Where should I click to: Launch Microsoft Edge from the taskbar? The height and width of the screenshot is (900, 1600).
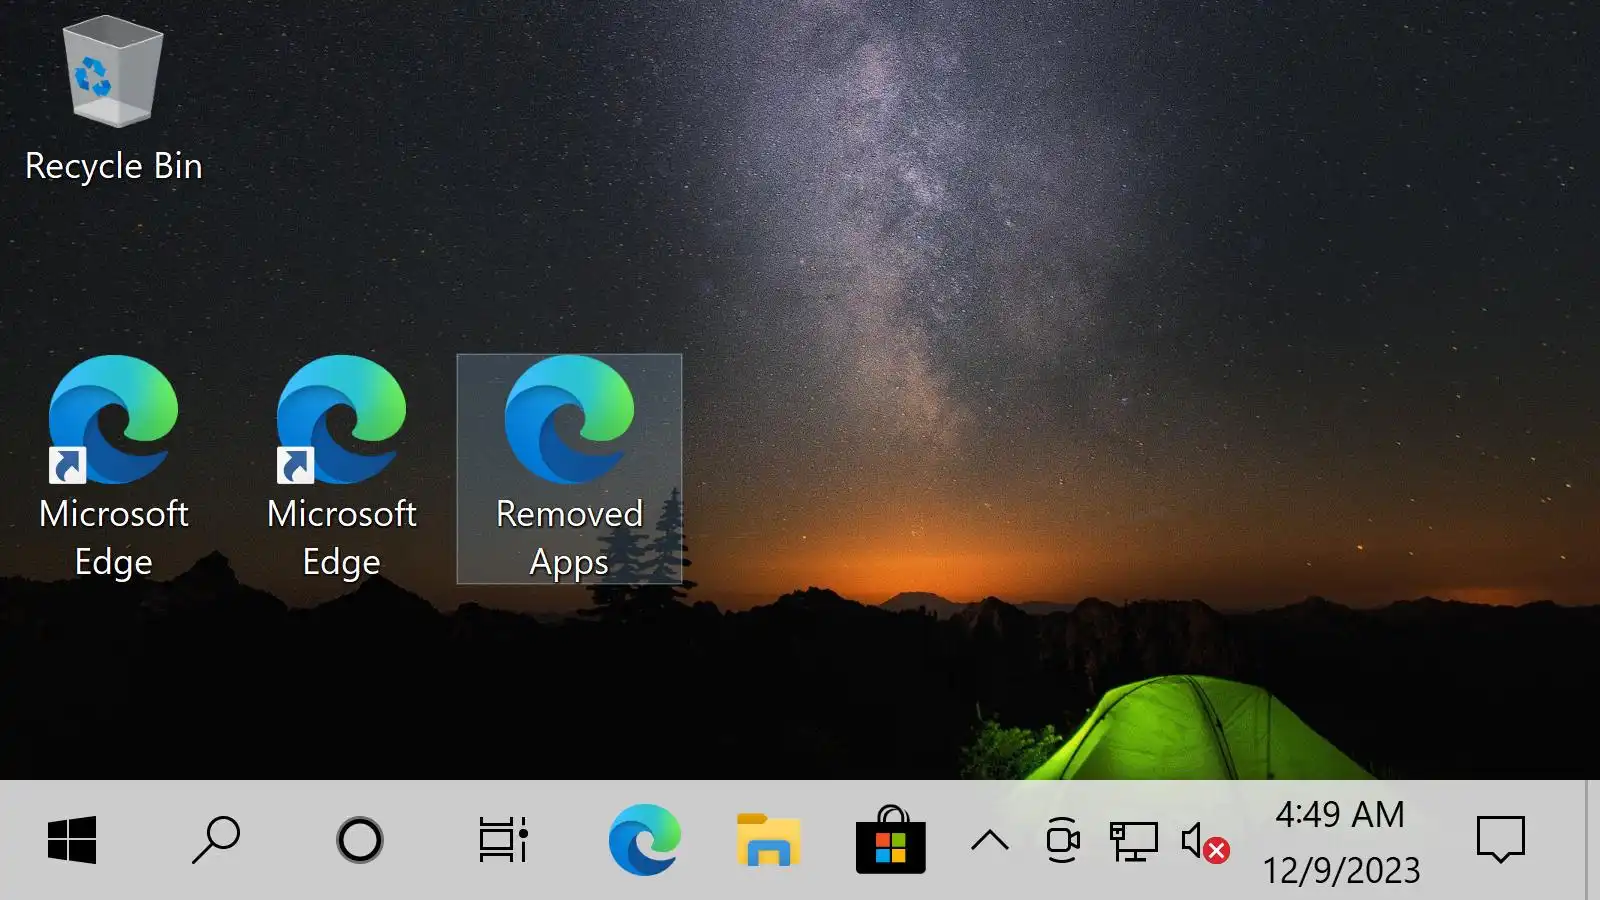coord(645,840)
